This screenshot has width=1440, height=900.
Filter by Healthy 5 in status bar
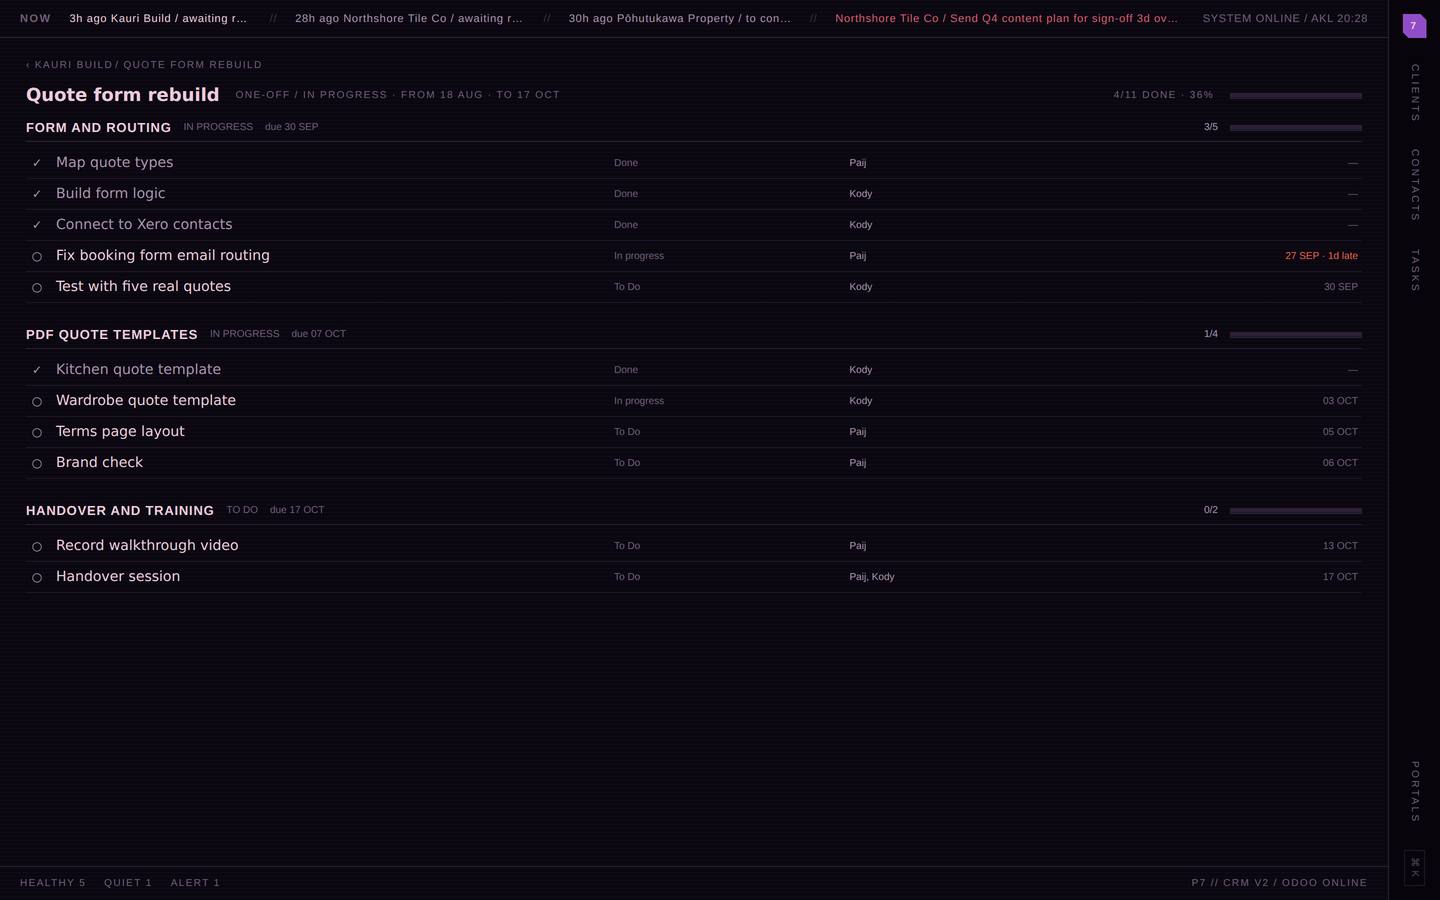point(53,883)
